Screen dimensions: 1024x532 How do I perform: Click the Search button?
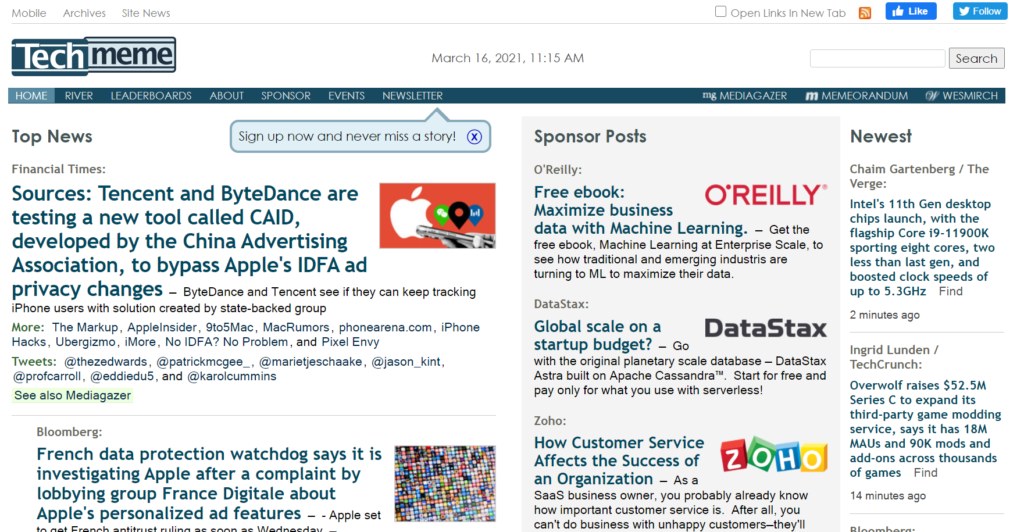click(976, 58)
